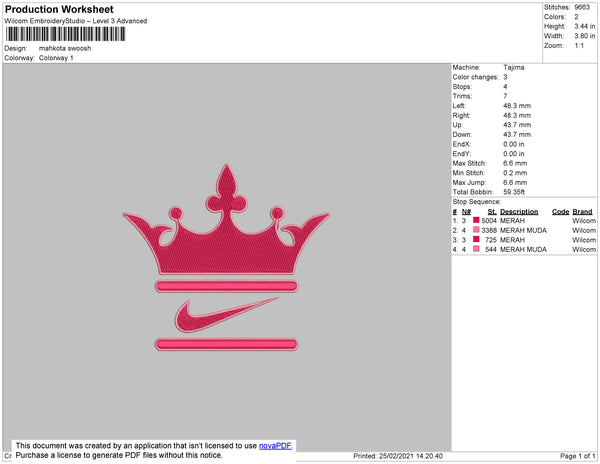Click the Min Stitch value '0.2 mm'

pos(515,173)
